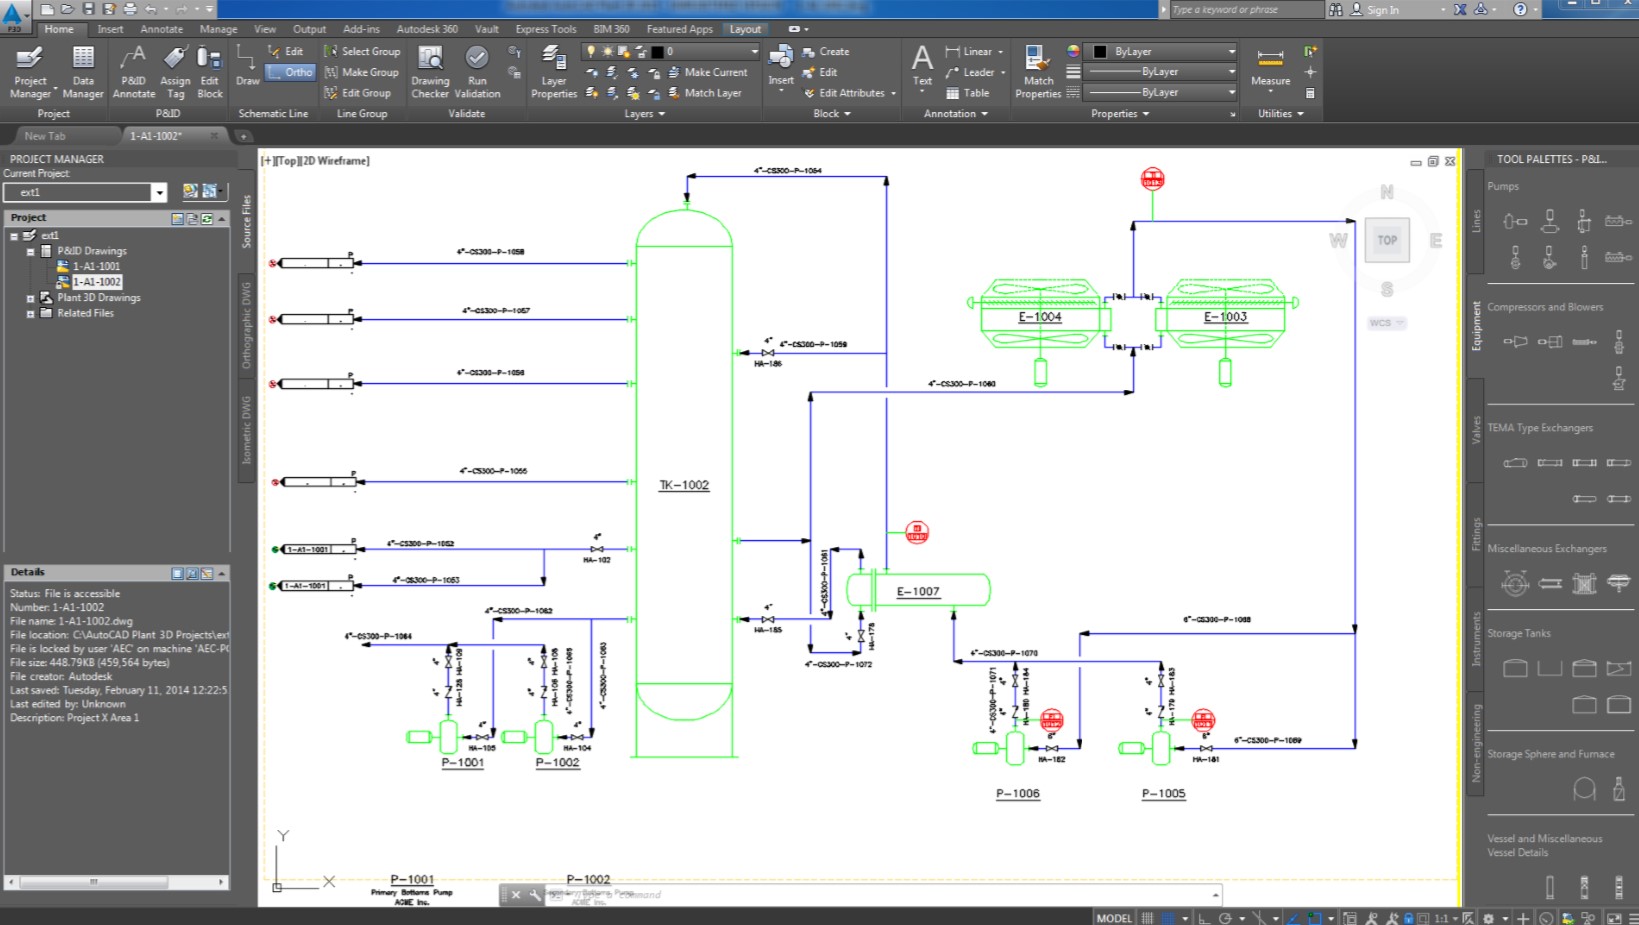Expand the Related Files tree node
The height and width of the screenshot is (925, 1639).
(31, 313)
